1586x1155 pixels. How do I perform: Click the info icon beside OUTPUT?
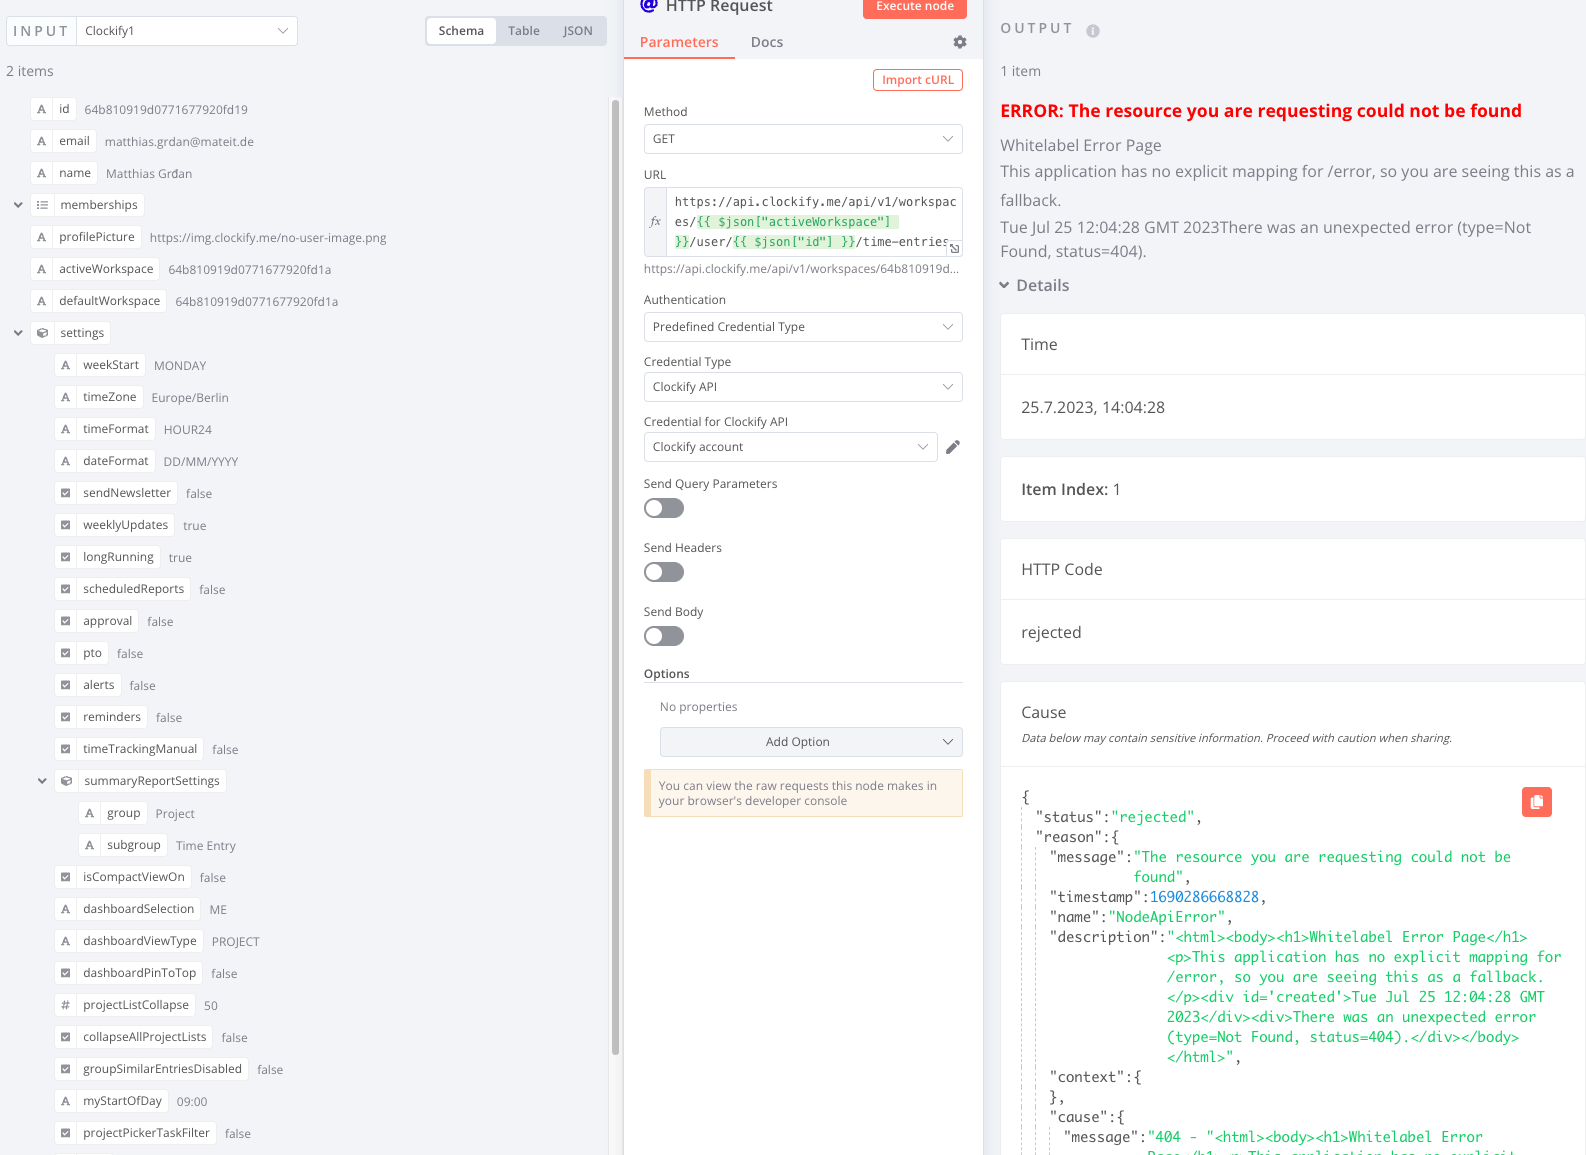(1093, 31)
